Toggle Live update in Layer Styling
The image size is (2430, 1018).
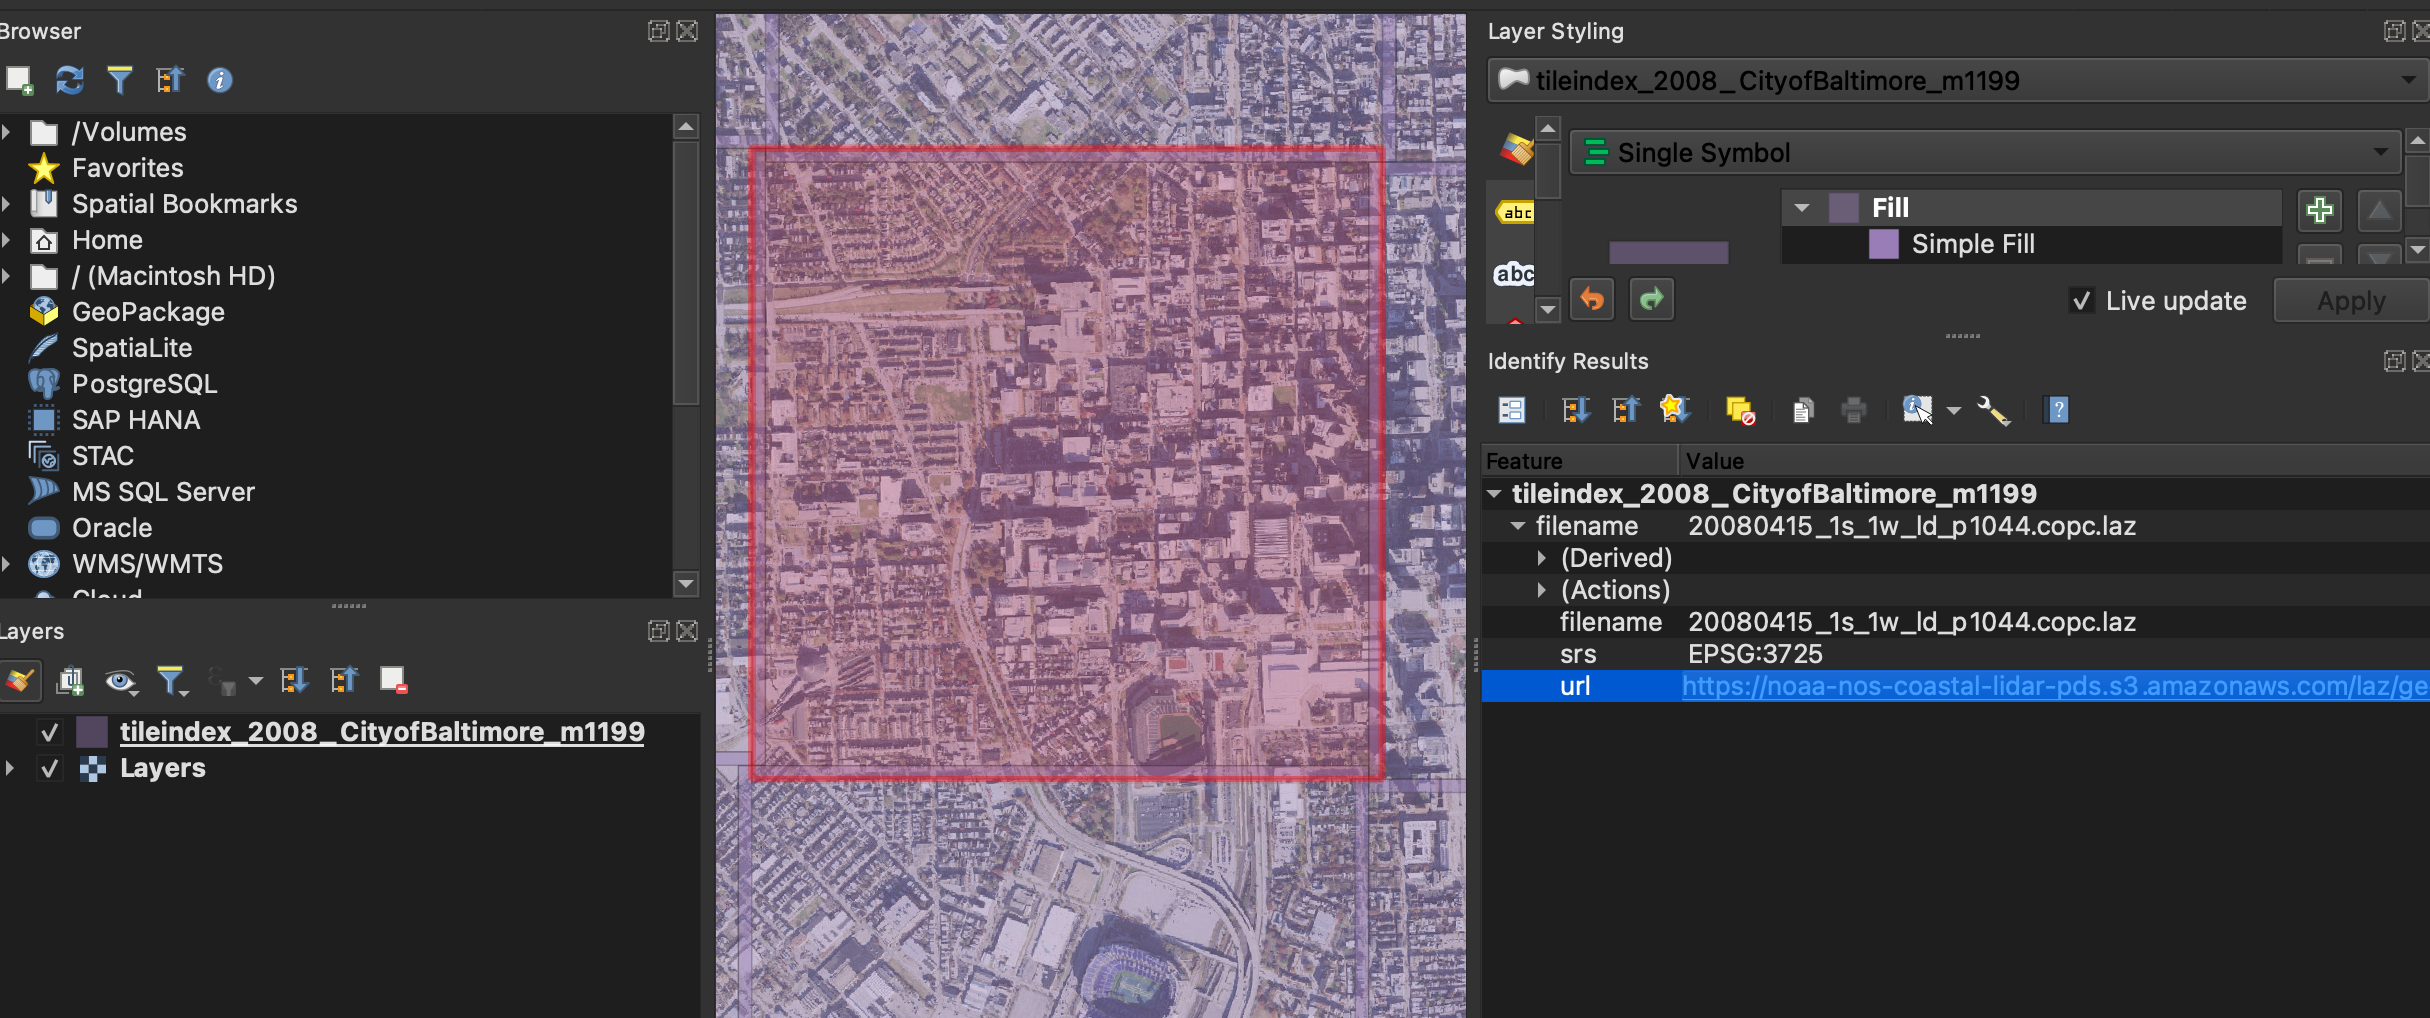coord(2082,300)
